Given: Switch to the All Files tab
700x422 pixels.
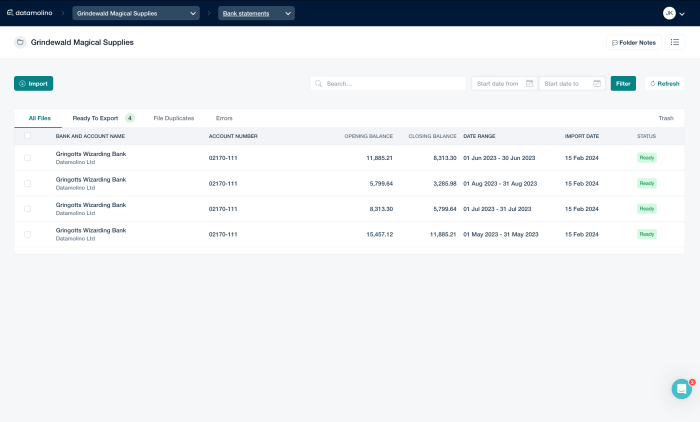Looking at the screenshot, I should 39,118.
